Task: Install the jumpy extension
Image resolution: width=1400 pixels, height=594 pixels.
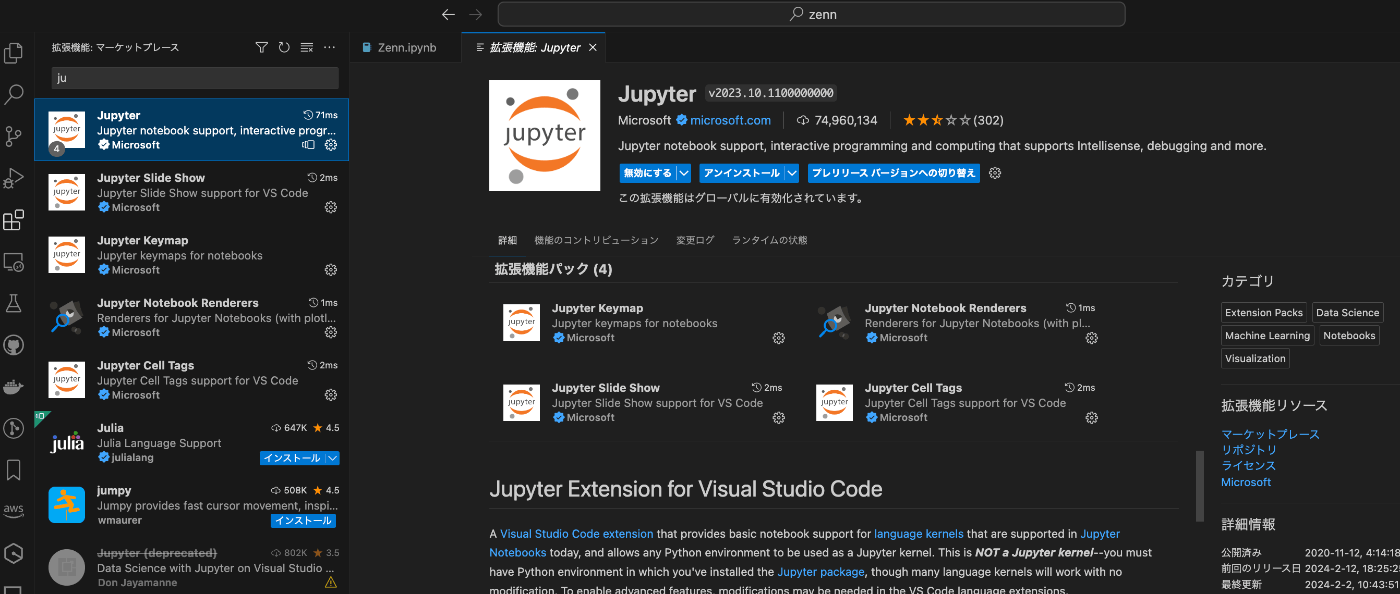Action: [303, 521]
